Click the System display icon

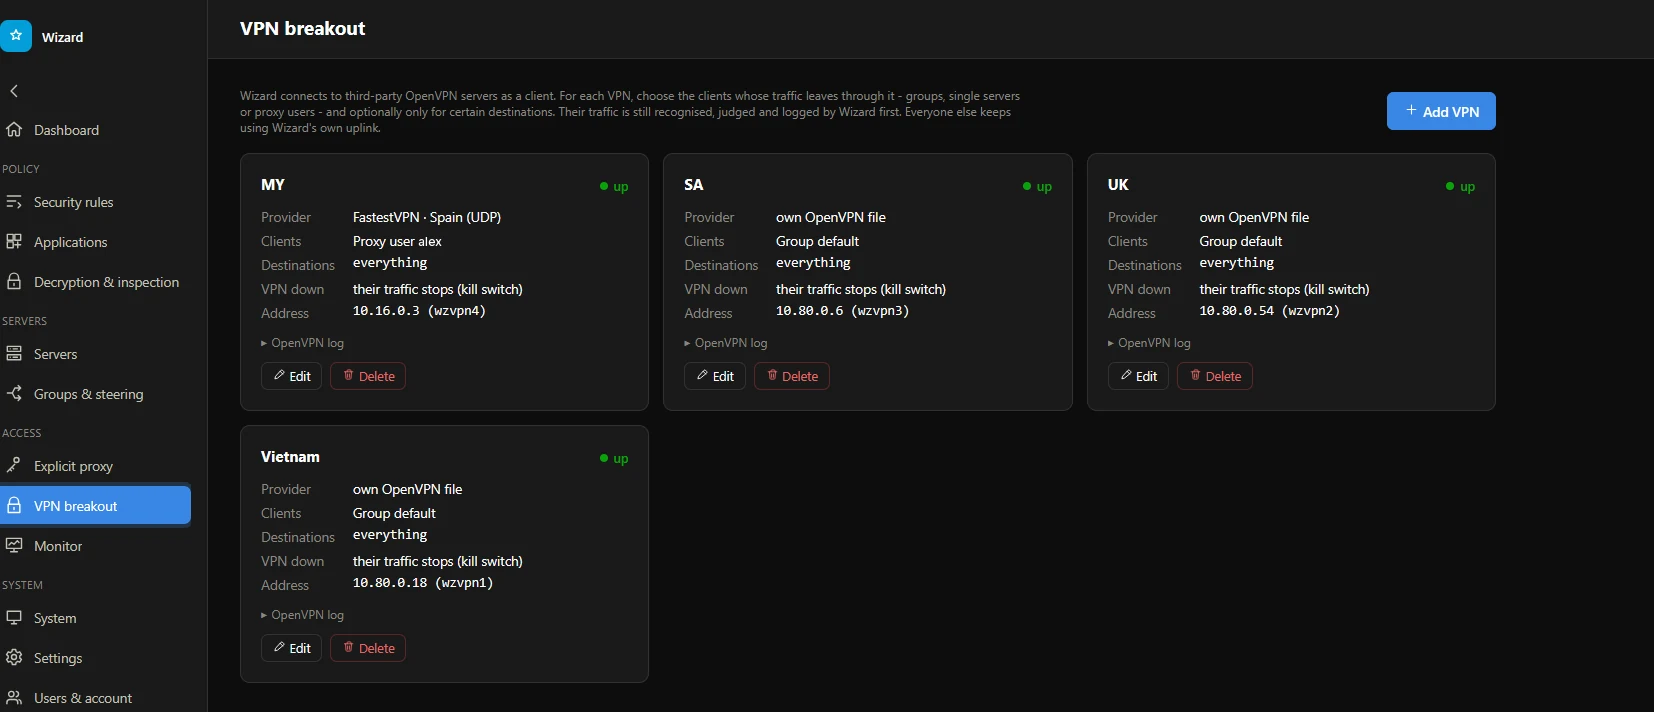14,618
